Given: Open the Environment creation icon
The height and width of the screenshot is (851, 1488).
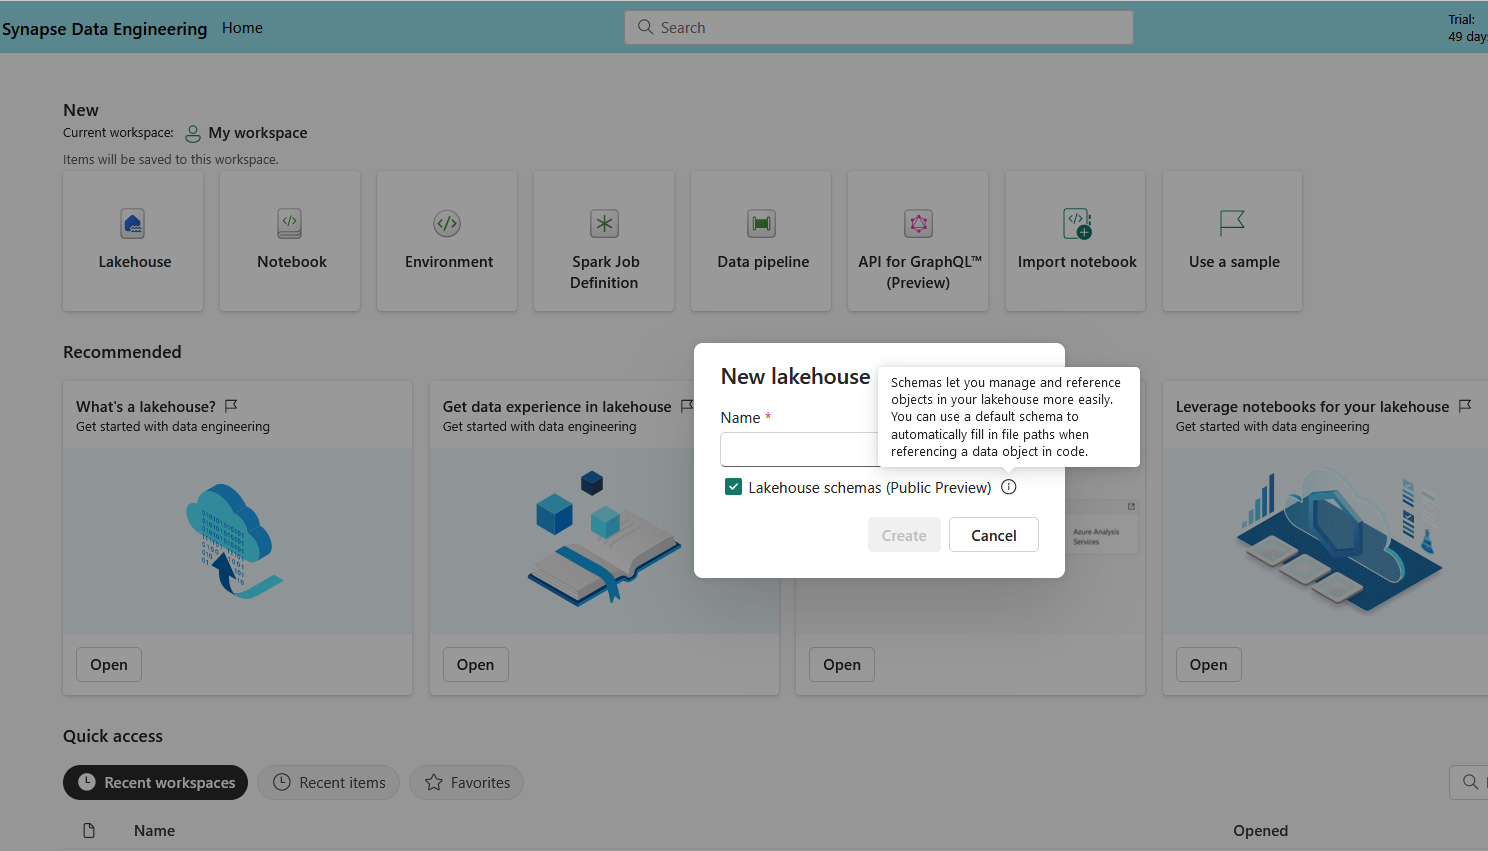Looking at the screenshot, I should point(447,223).
